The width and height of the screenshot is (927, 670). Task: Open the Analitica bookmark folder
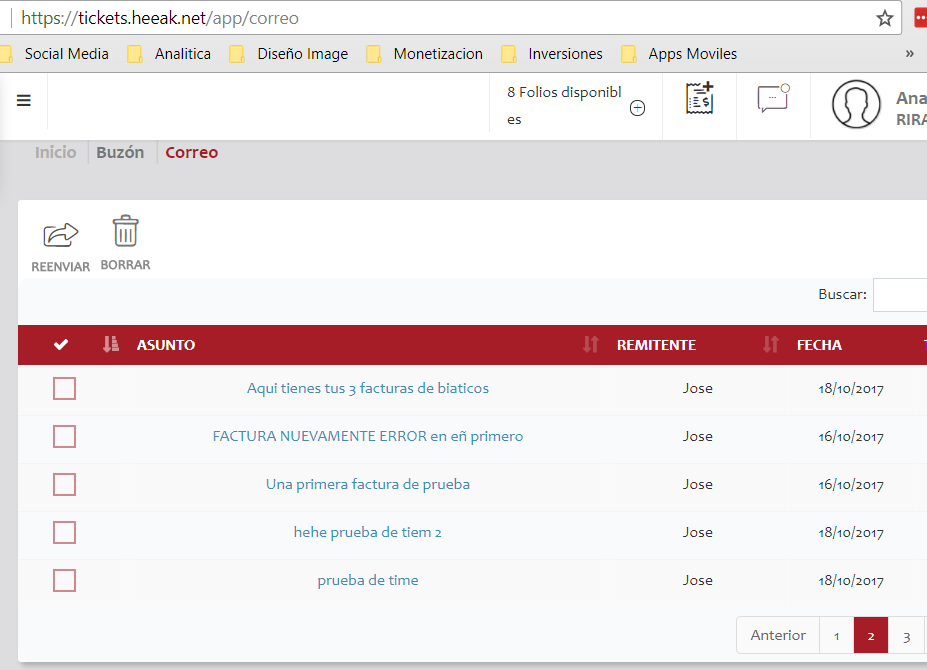pos(170,54)
